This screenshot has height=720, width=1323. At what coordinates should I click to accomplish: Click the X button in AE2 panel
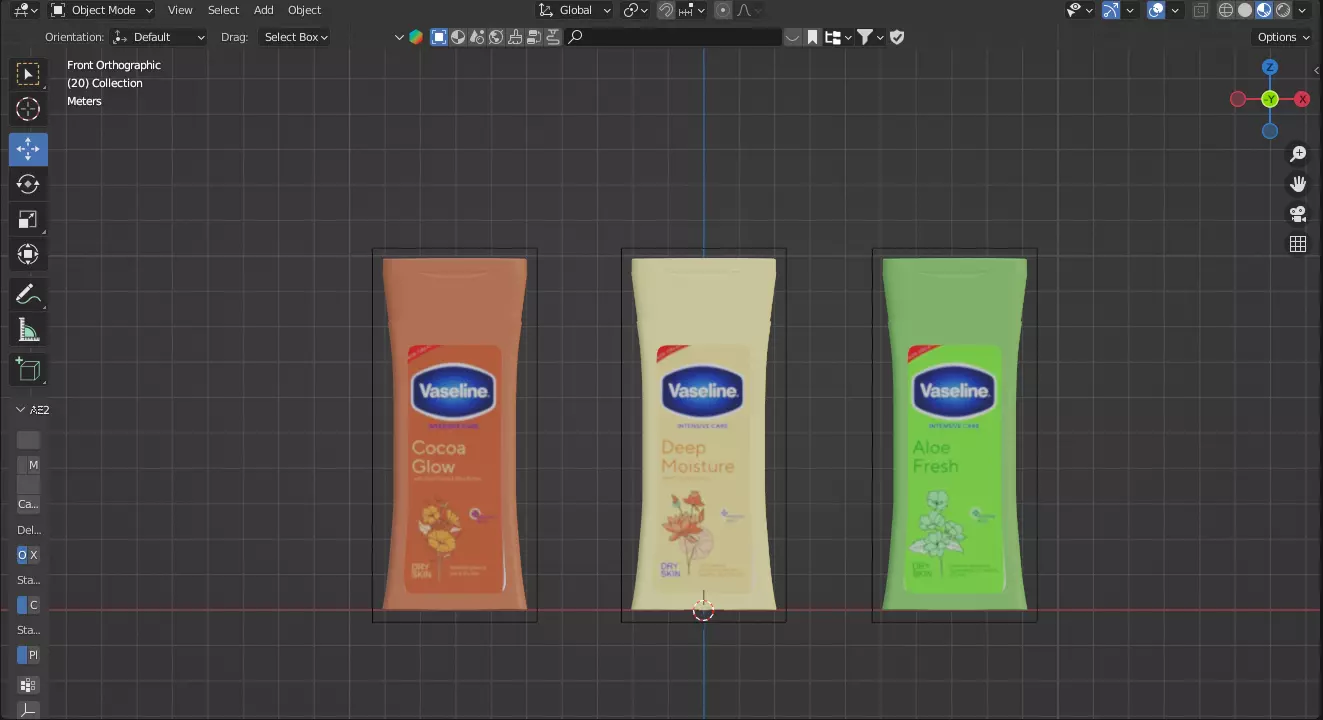[34, 555]
